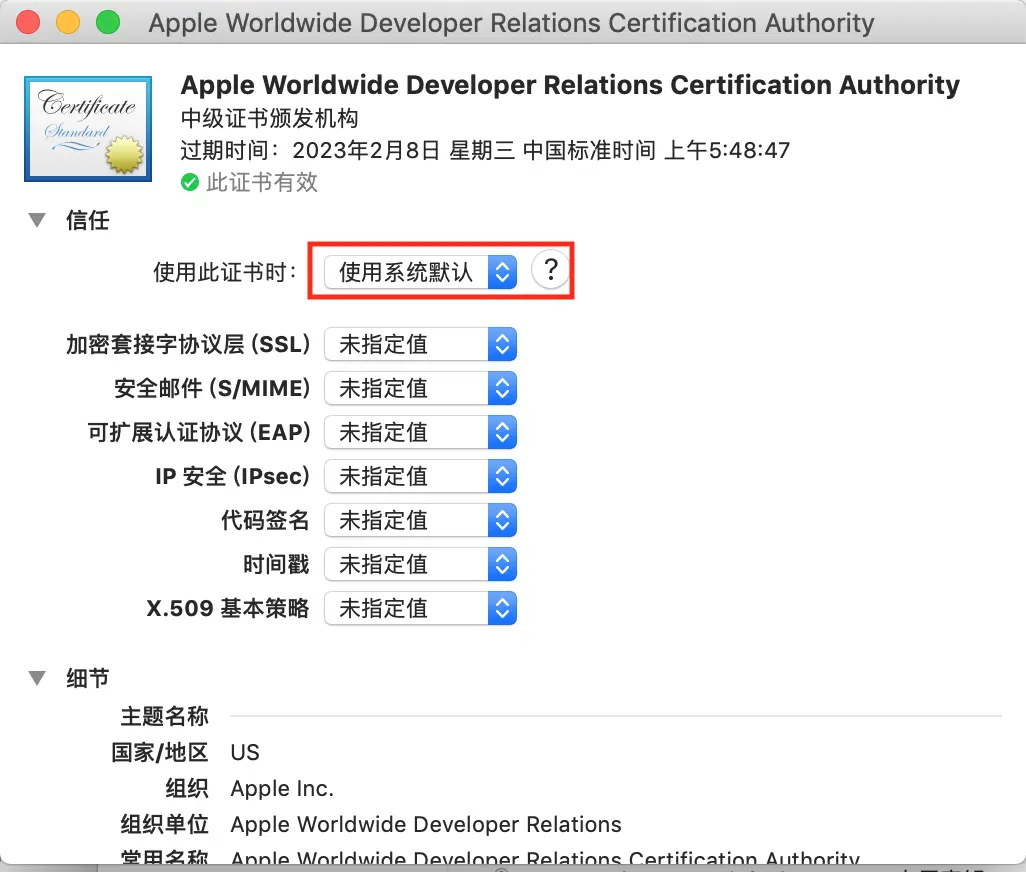Viewport: 1026px width, 872px height.
Task: Click the 此证书有效 status text
Action: [262, 183]
